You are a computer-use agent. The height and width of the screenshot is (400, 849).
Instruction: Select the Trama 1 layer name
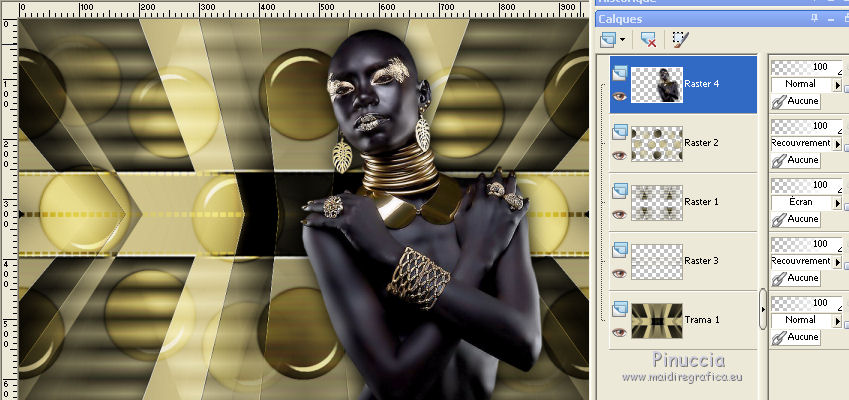(702, 320)
